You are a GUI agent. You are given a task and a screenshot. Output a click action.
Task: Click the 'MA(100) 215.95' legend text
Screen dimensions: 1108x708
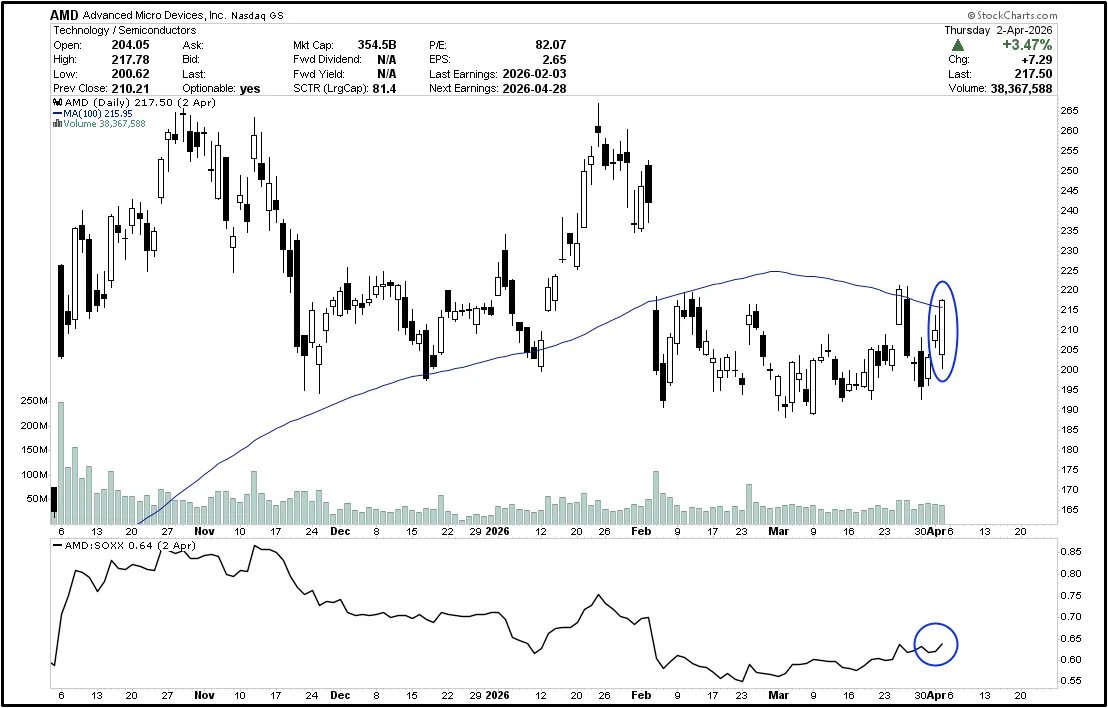coord(98,113)
